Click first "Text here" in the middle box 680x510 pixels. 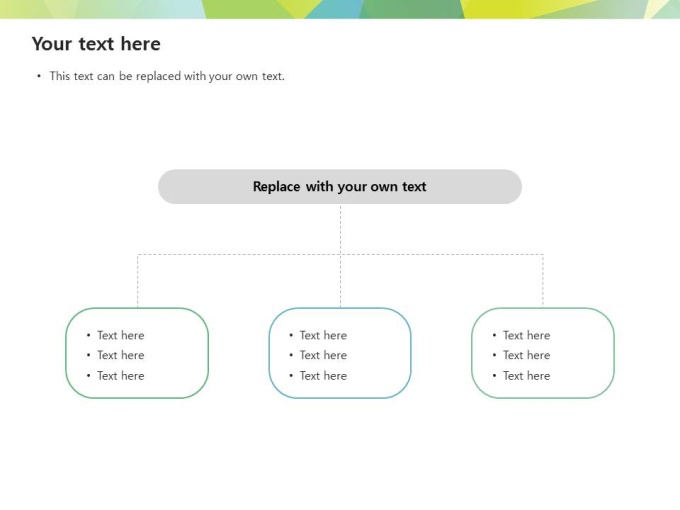323,335
